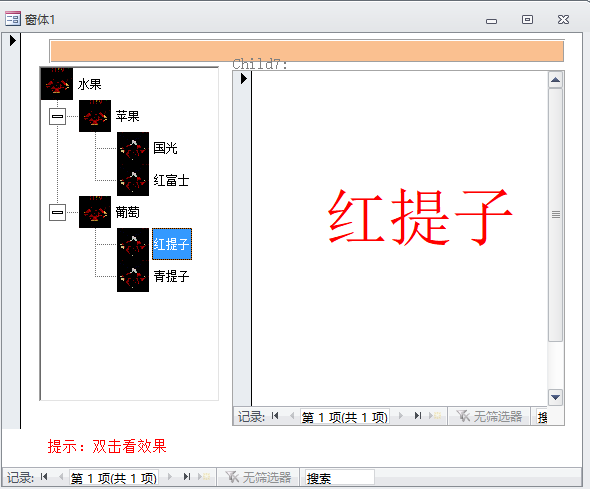Click the 葡萄 node icon
The image size is (590, 489).
click(x=95, y=212)
